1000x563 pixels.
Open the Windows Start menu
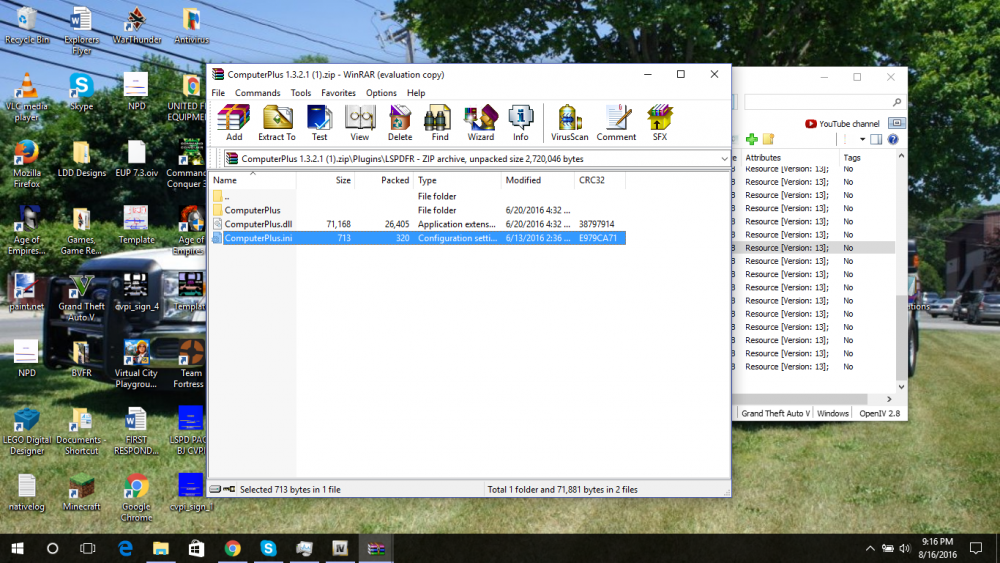17,548
